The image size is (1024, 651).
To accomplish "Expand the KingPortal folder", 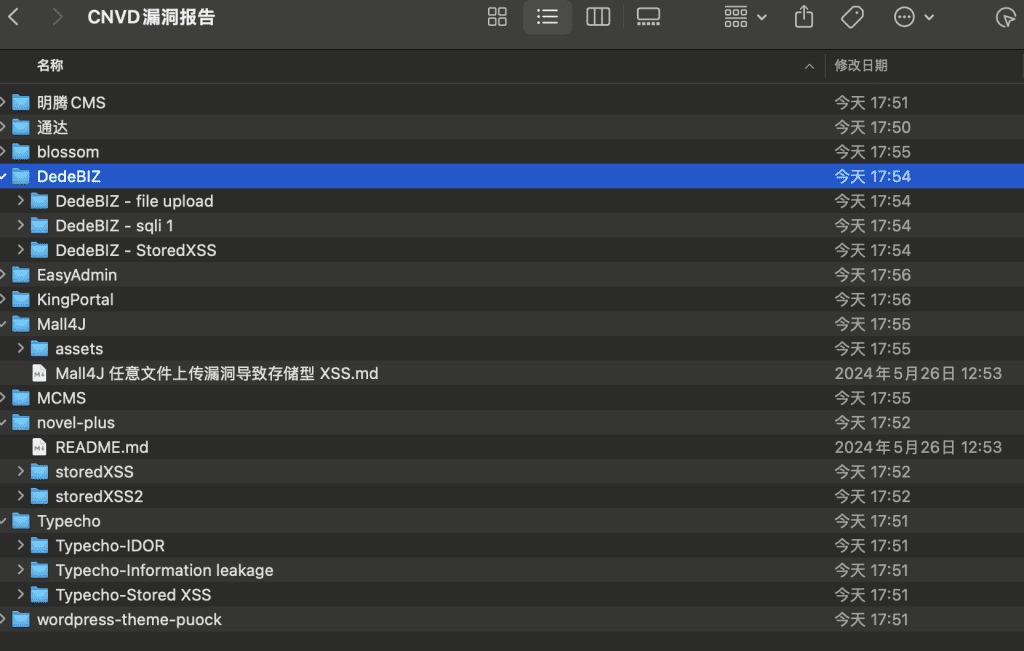I will tap(3, 299).
